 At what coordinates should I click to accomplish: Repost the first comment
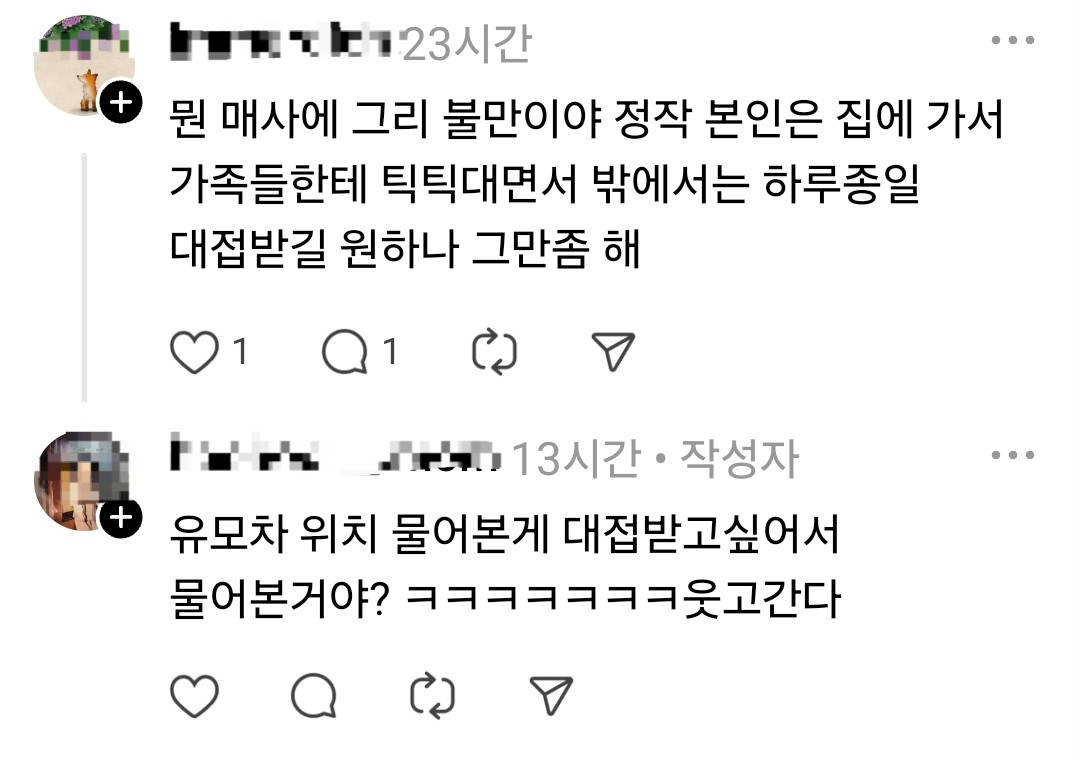494,352
